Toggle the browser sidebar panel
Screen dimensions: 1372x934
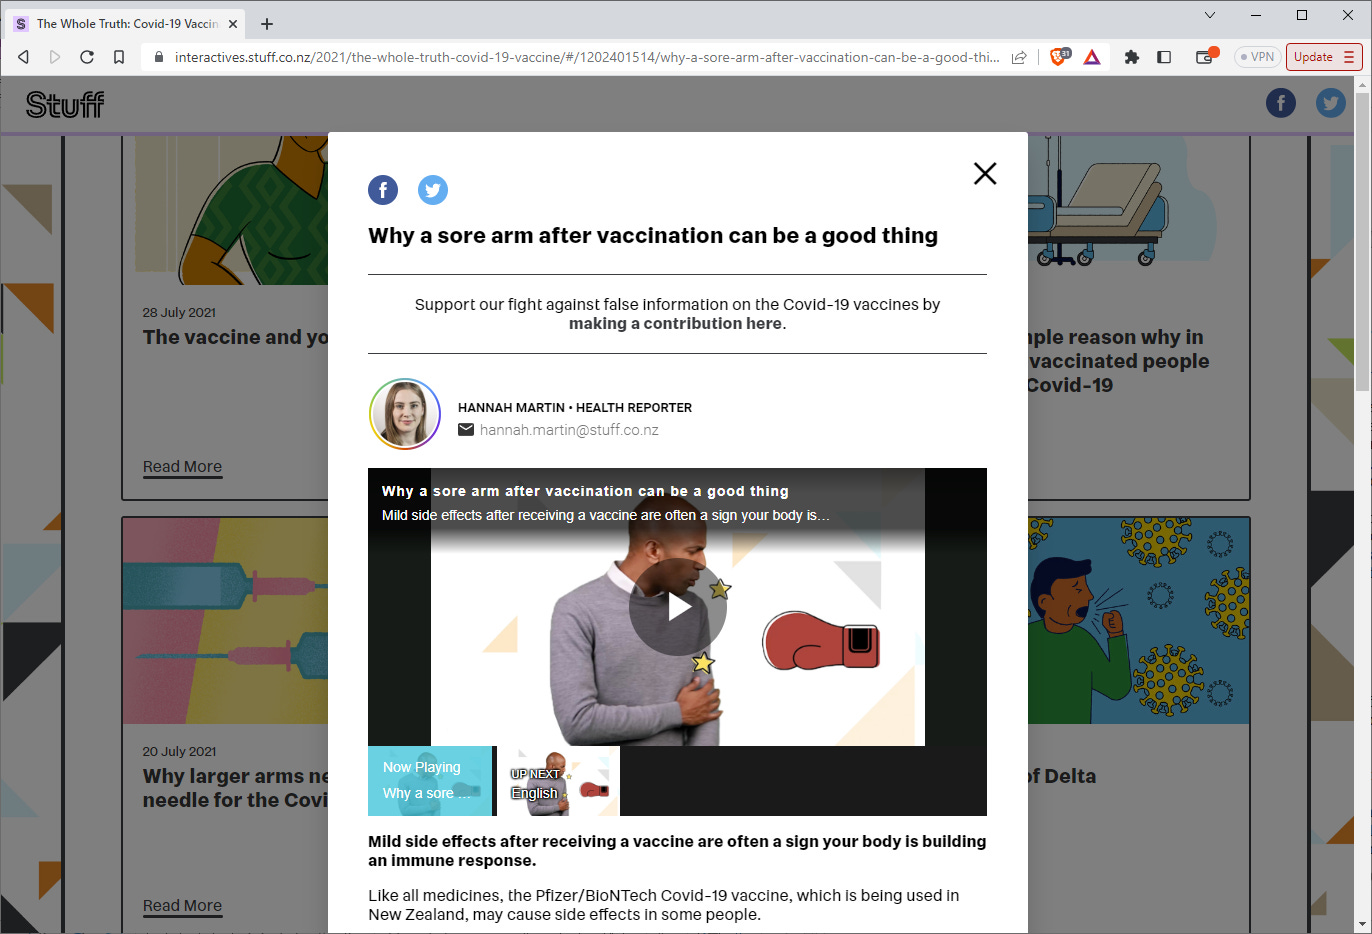pos(1164,57)
